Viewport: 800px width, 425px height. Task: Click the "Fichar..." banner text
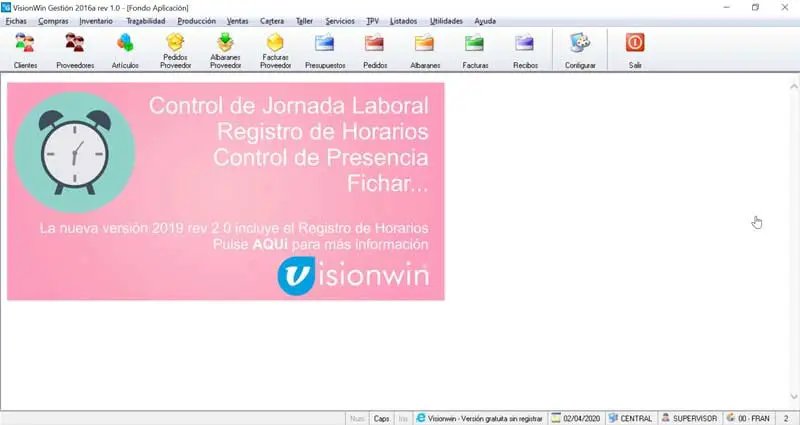388,184
